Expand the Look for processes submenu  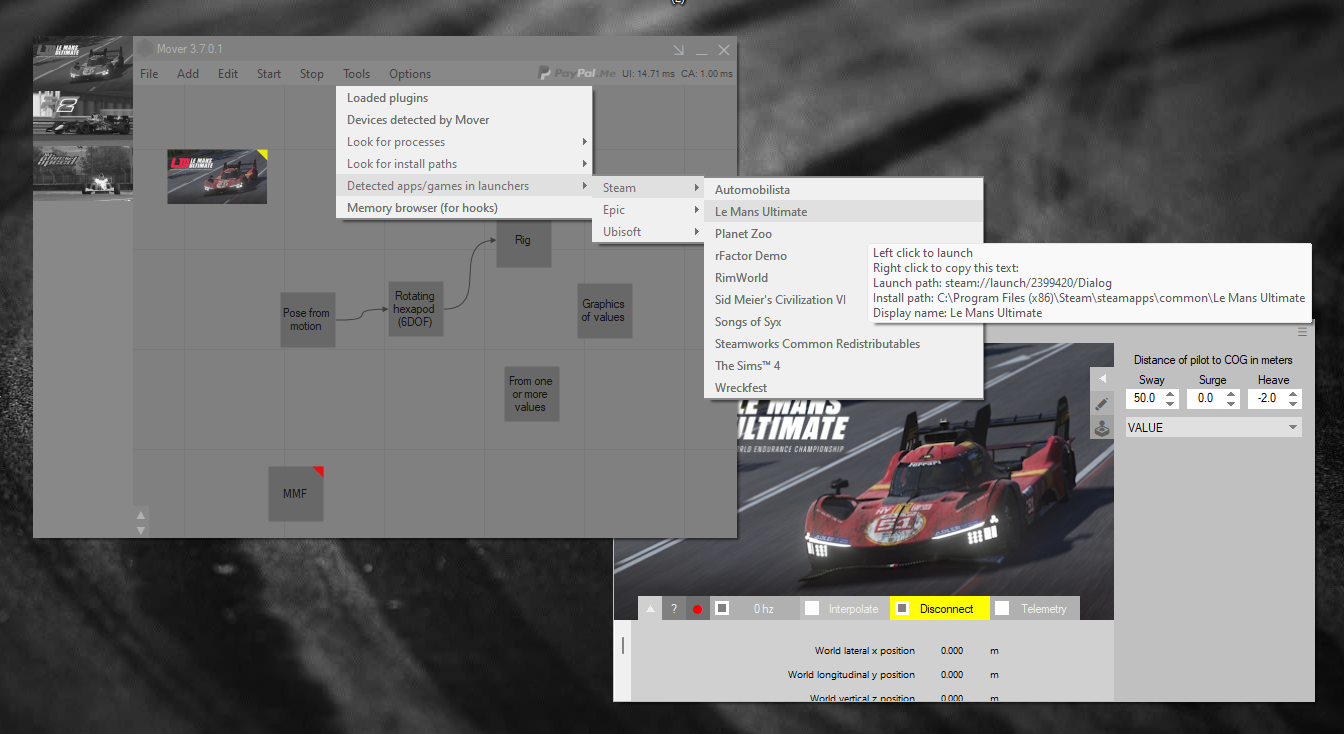tap(464, 142)
